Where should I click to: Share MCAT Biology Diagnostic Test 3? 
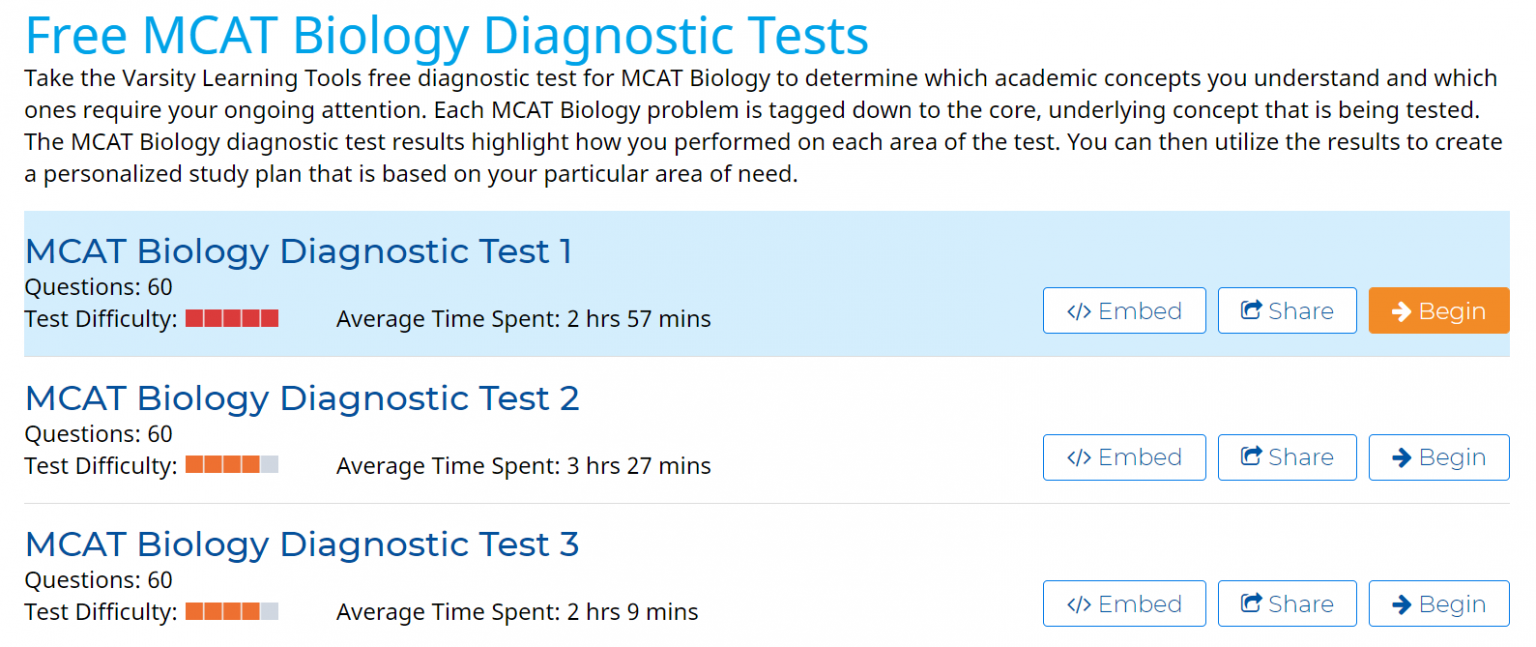(x=1287, y=603)
